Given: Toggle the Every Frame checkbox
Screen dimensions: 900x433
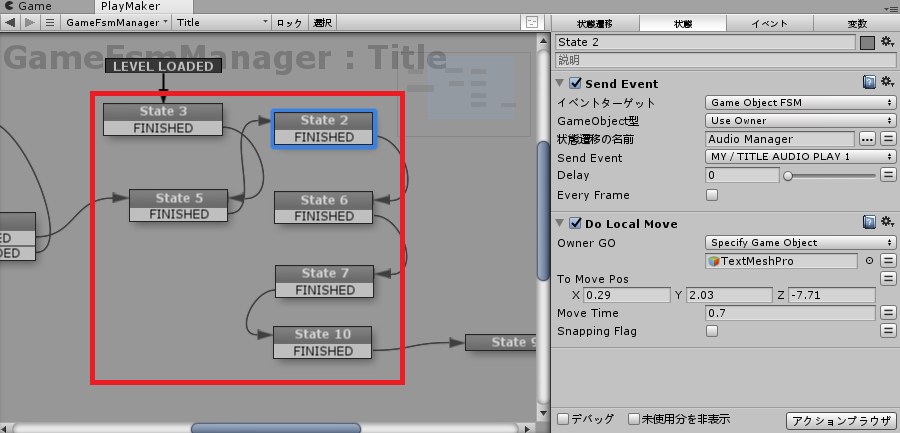Looking at the screenshot, I should click(712, 195).
